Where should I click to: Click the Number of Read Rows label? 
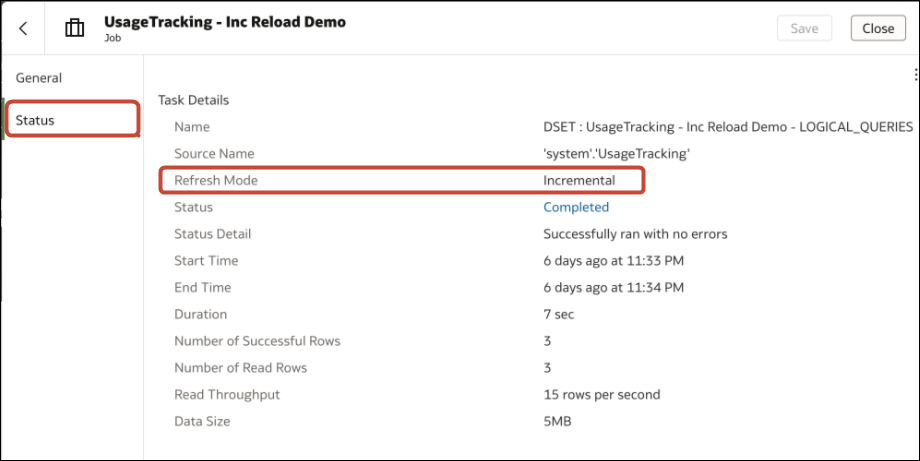tap(240, 368)
